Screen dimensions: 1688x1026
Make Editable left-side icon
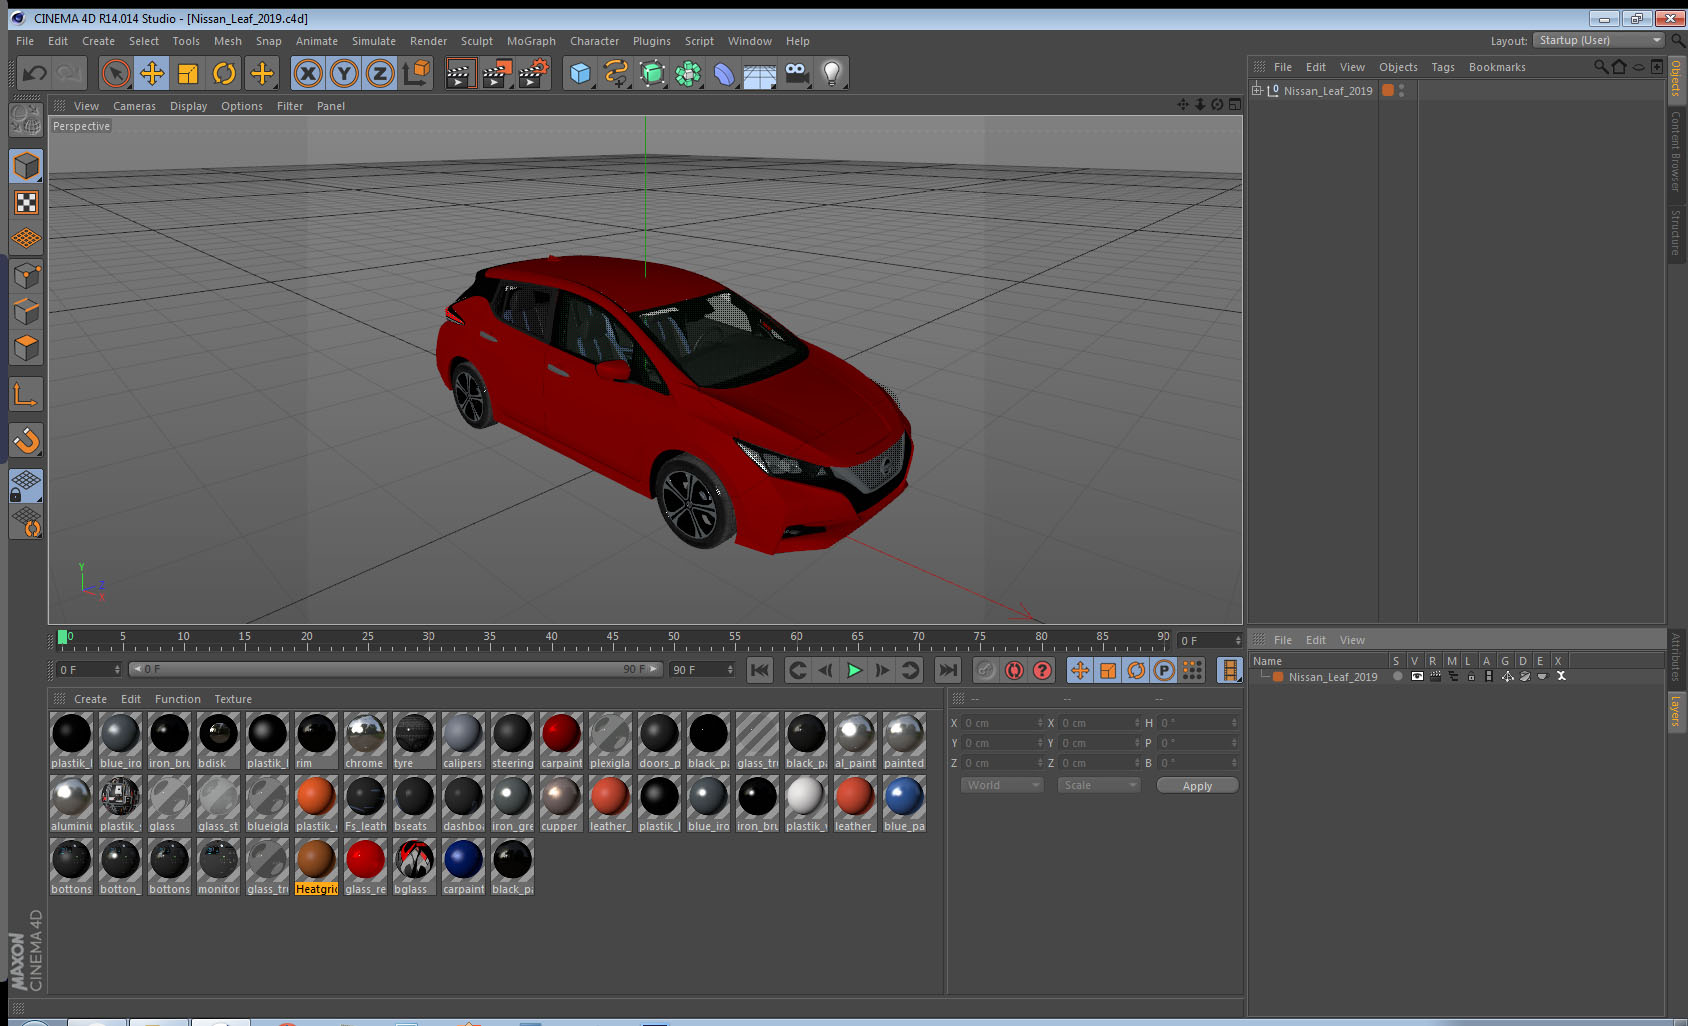(x=26, y=120)
